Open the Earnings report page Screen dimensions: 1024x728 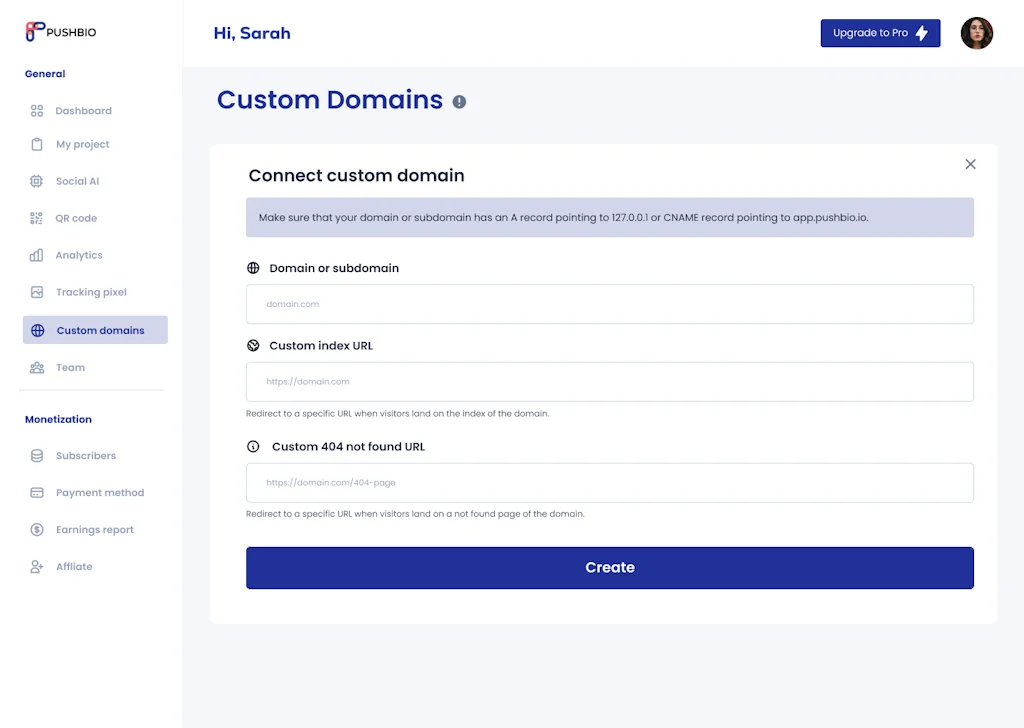point(94,529)
